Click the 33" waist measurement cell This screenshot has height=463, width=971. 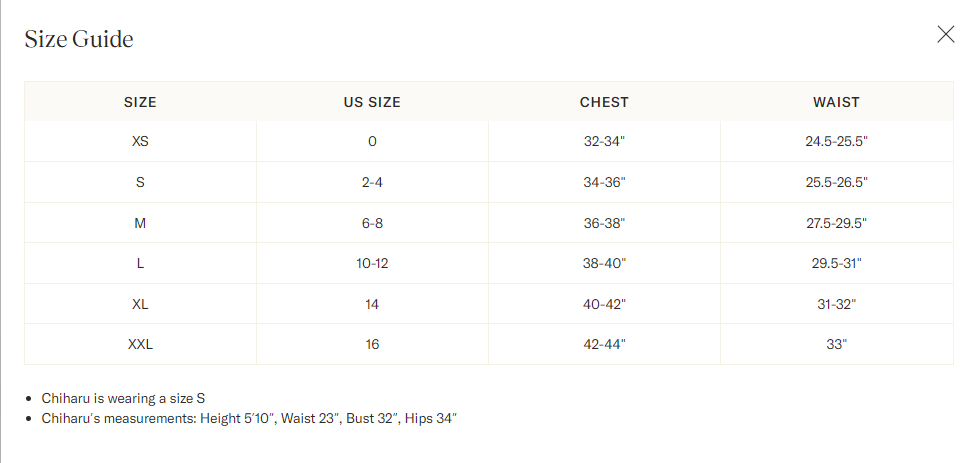click(x=836, y=344)
